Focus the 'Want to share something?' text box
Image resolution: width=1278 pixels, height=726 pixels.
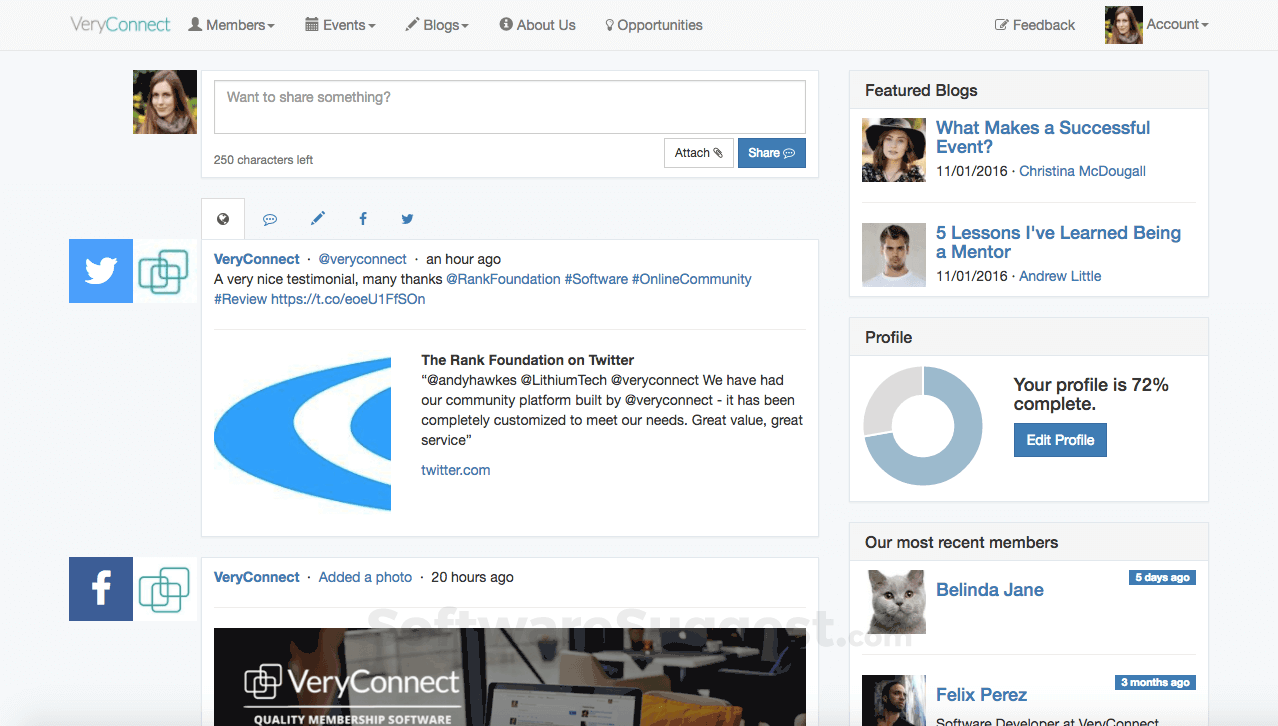click(x=509, y=106)
